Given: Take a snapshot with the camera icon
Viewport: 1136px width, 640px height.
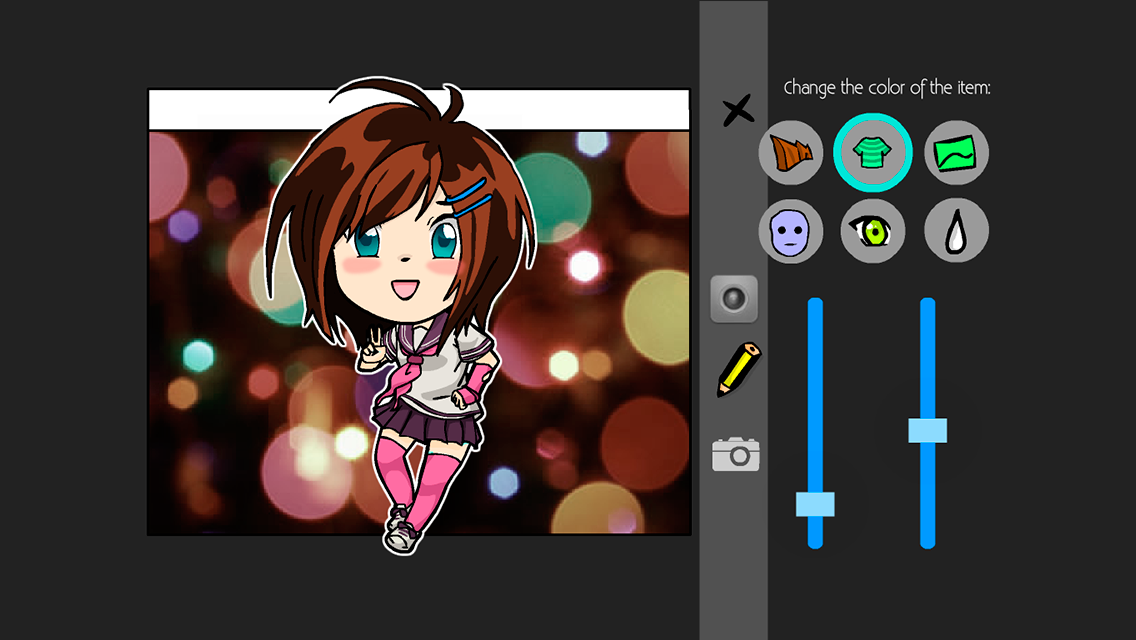Looking at the screenshot, I should coord(735,454).
